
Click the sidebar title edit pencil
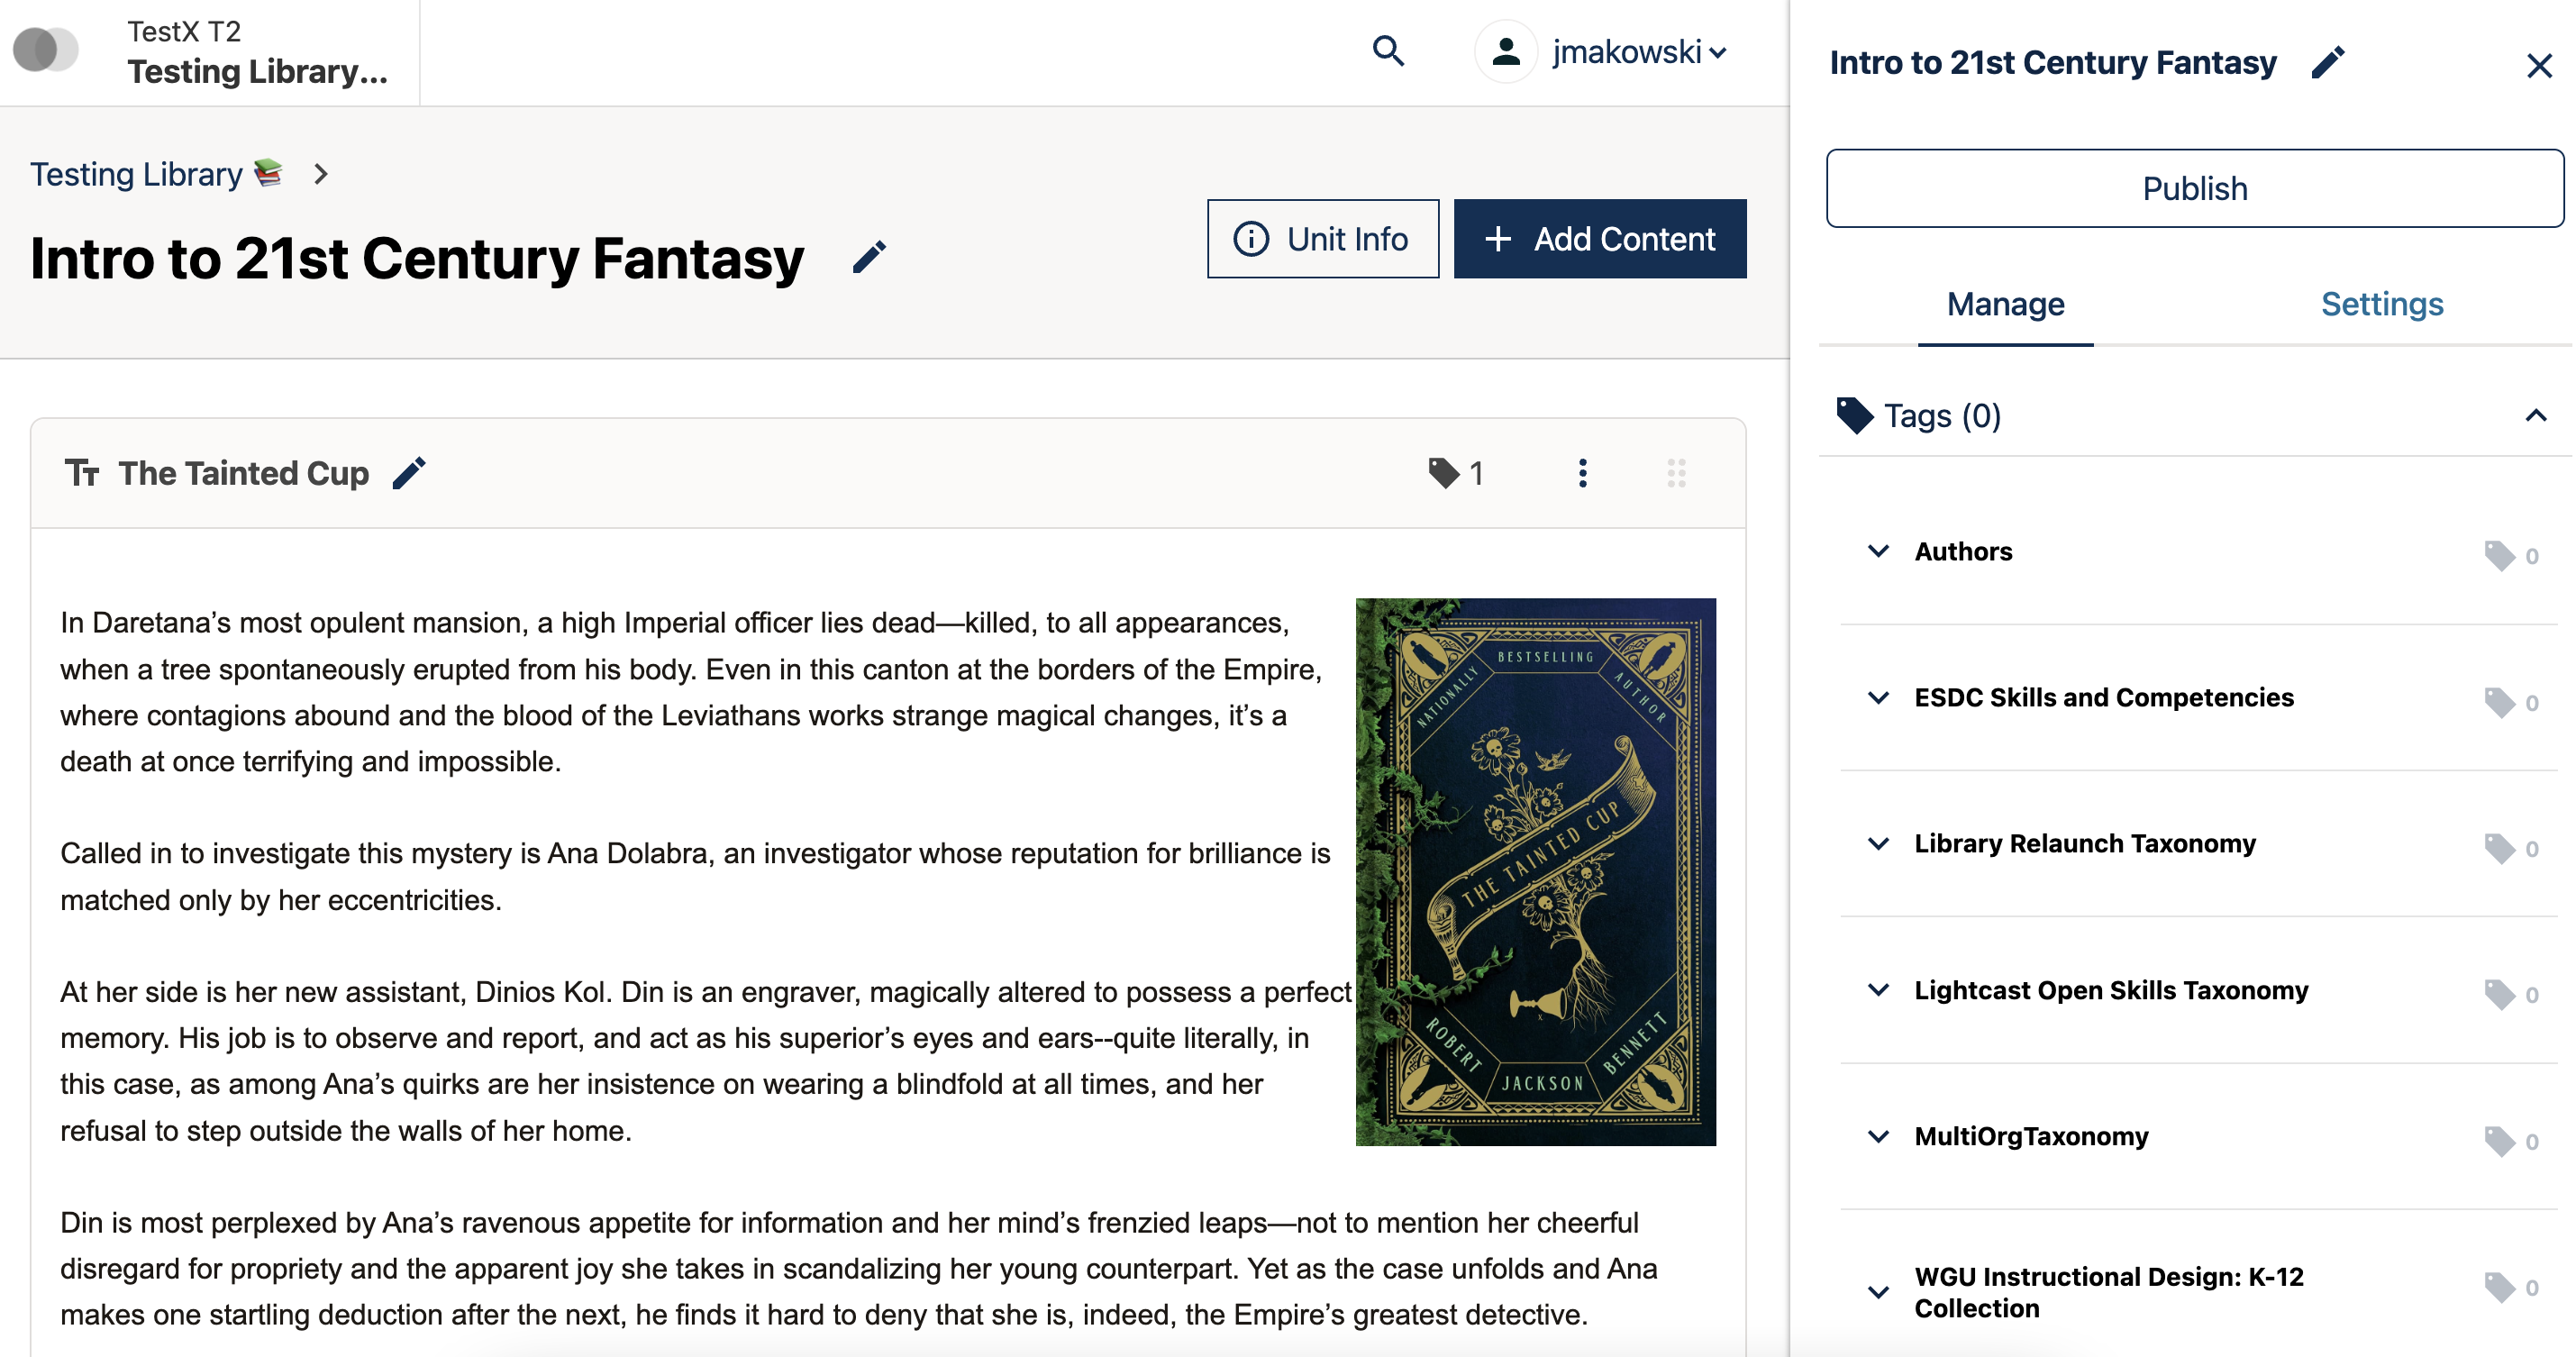click(2327, 63)
